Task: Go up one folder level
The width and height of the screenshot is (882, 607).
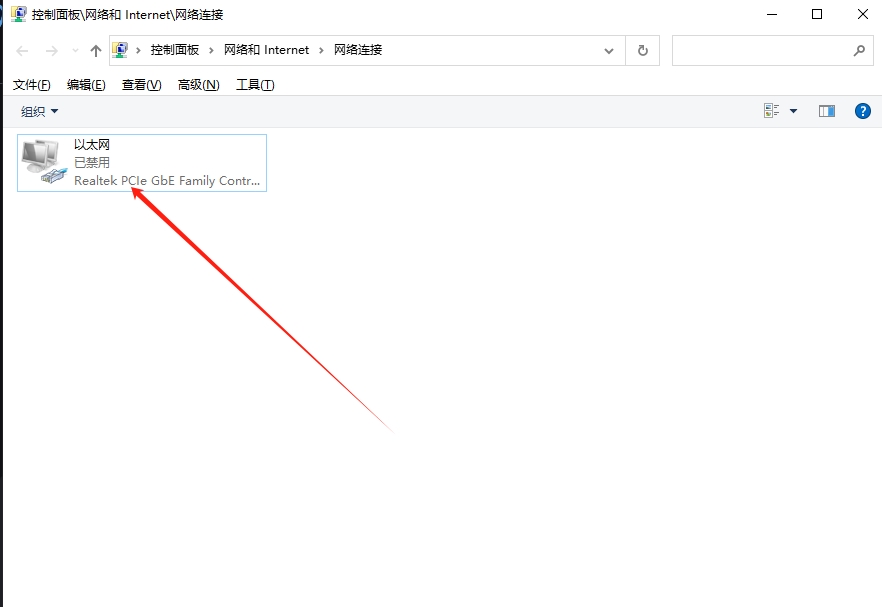Action: click(x=96, y=51)
